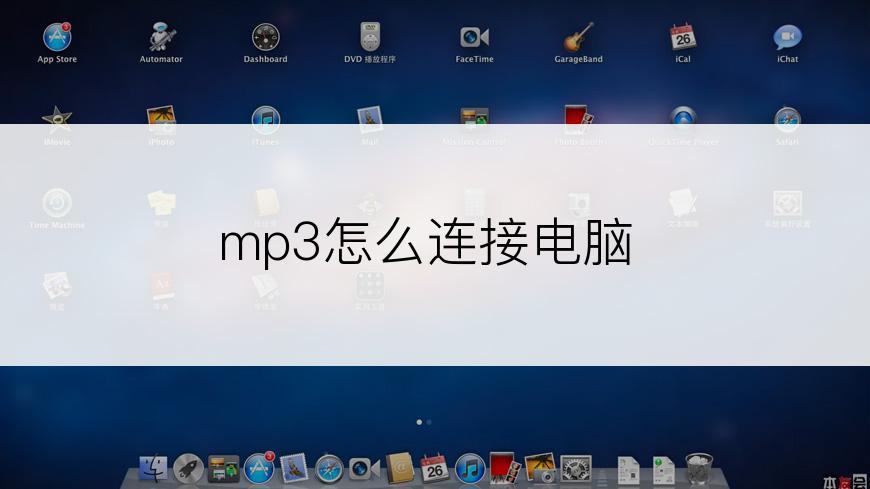Open the Dashboard app in Launchpad
The width and height of the screenshot is (870, 489).
pos(265,37)
